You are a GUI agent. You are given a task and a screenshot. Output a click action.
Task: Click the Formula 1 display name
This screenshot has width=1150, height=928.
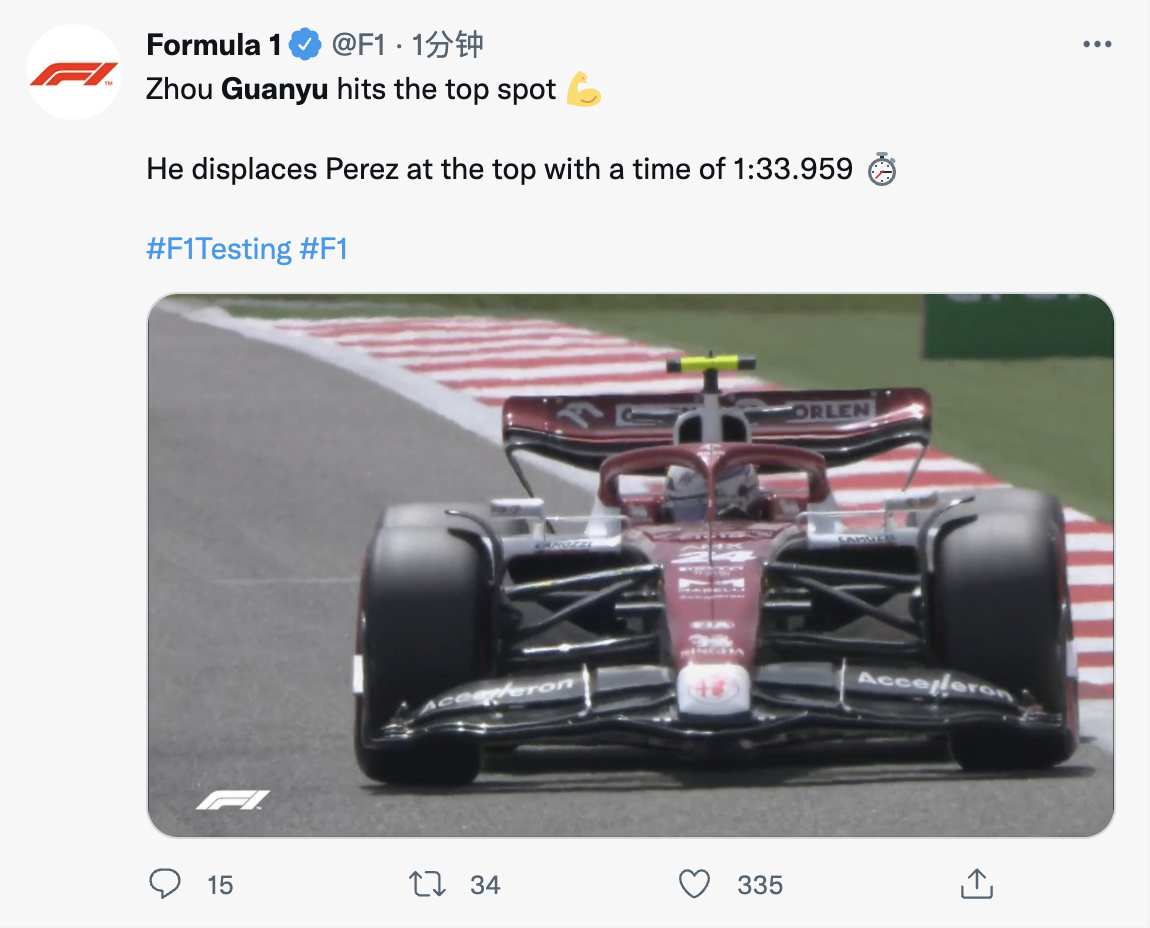coord(214,45)
